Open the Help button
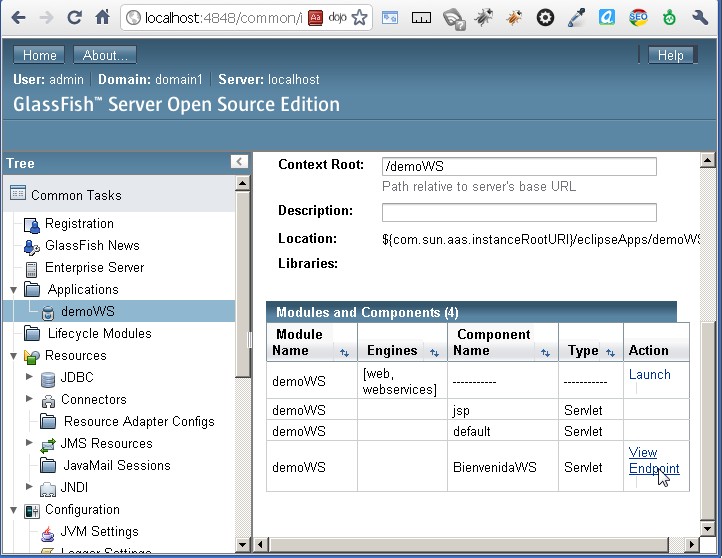This screenshot has height=558, width=722. [670, 55]
